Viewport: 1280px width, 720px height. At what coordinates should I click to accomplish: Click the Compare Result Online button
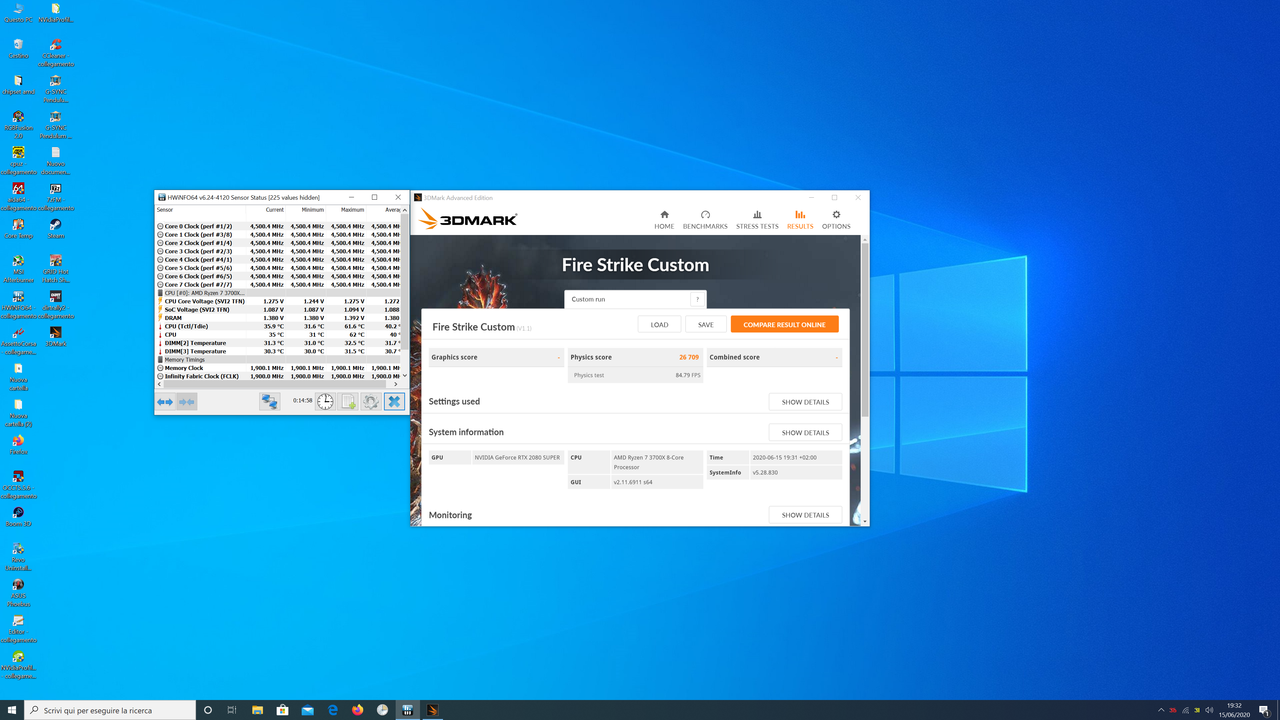point(784,324)
